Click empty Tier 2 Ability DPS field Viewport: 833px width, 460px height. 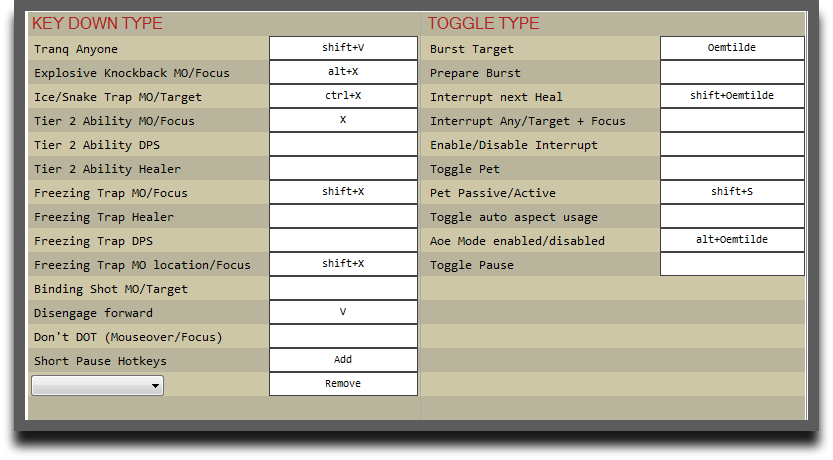pos(343,144)
